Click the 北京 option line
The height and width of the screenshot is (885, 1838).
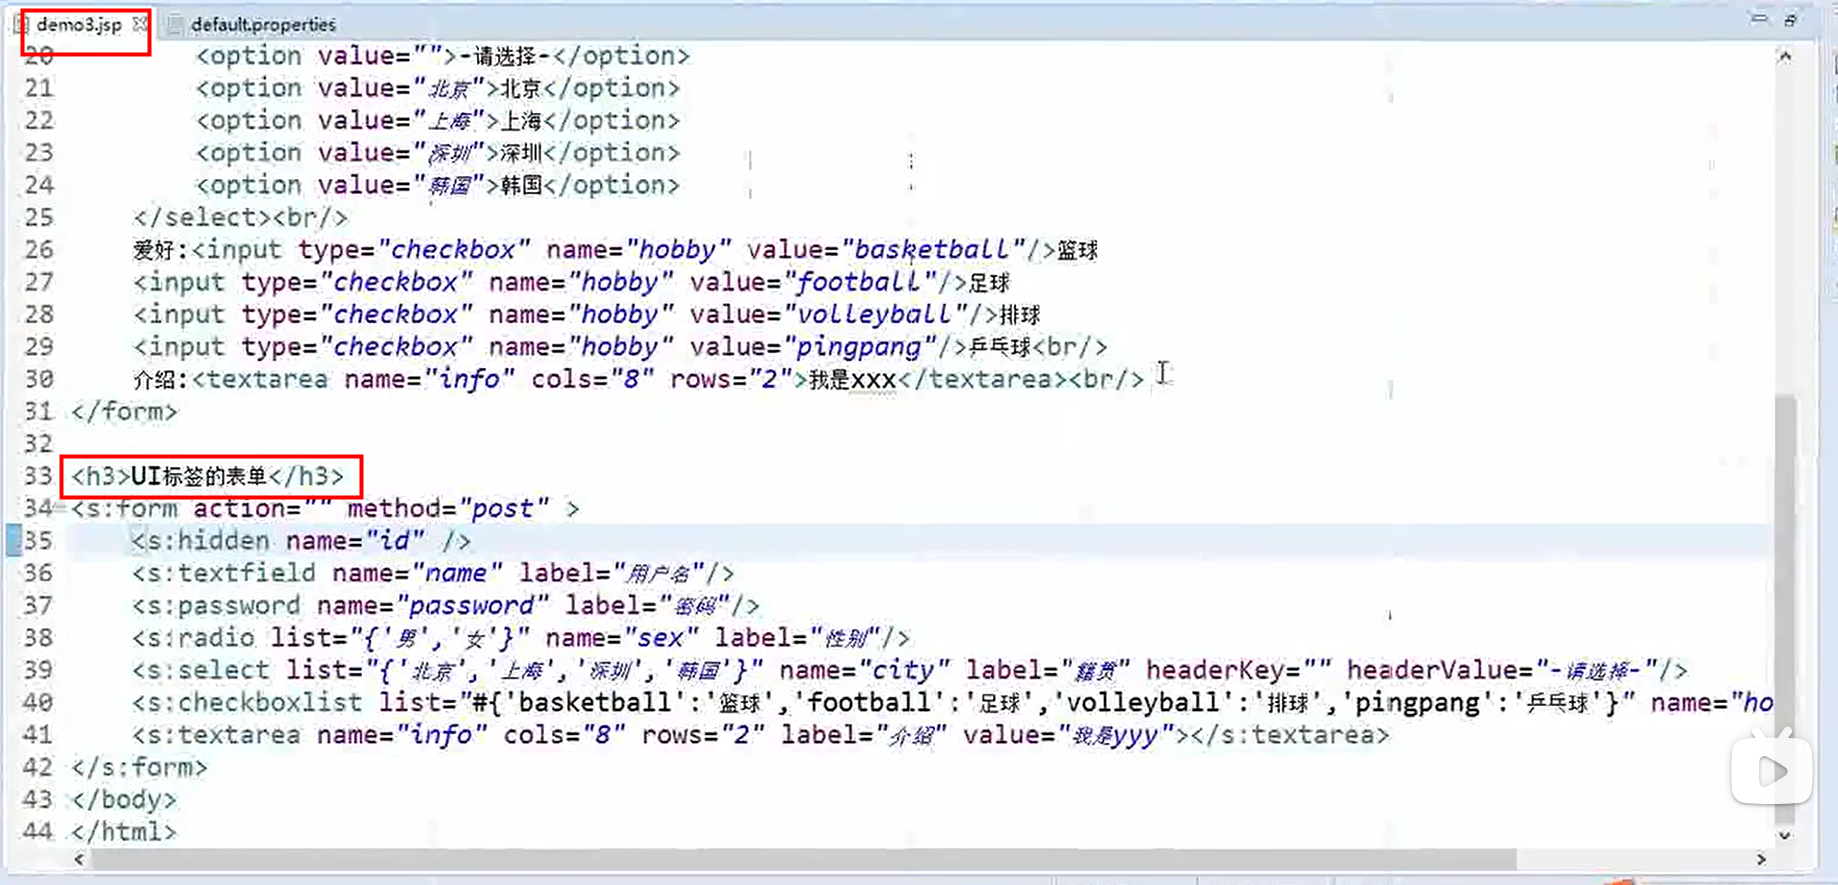tap(437, 89)
